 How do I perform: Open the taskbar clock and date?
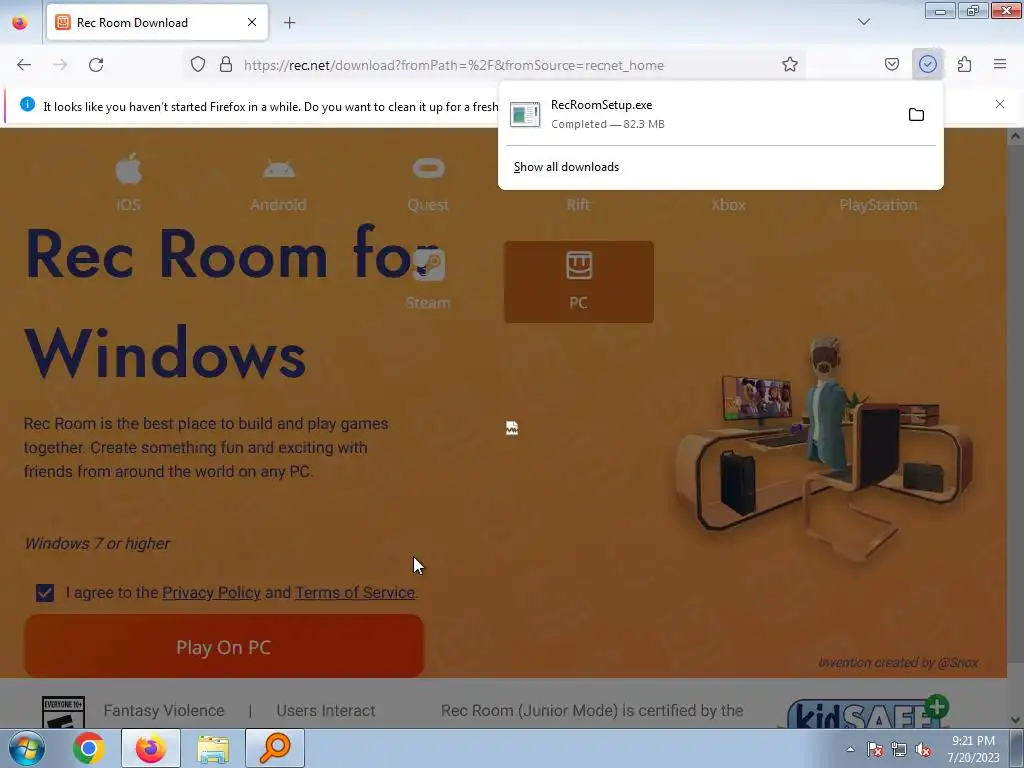tap(973, 749)
